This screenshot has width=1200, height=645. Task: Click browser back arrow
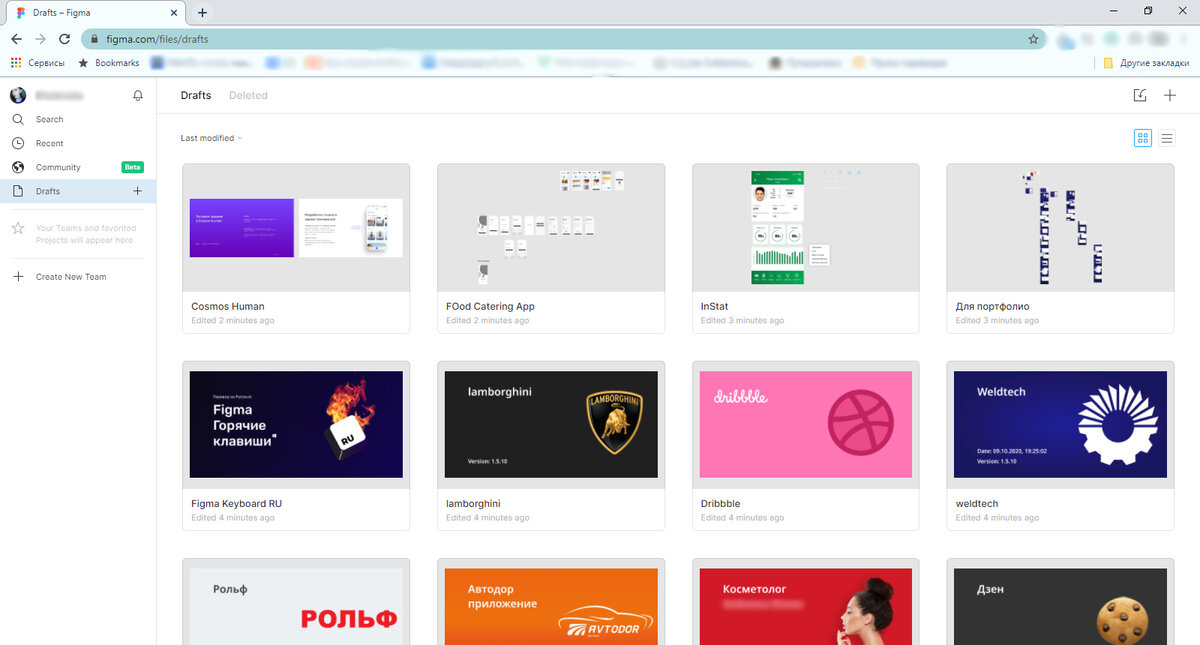(16, 39)
